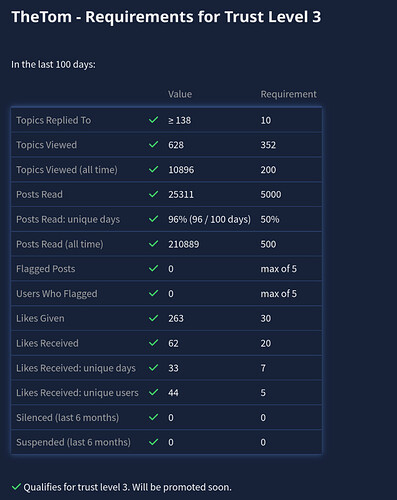Screen dimensions: 397x500
Task: Click the 210889 posts read value
Action: click(183, 244)
